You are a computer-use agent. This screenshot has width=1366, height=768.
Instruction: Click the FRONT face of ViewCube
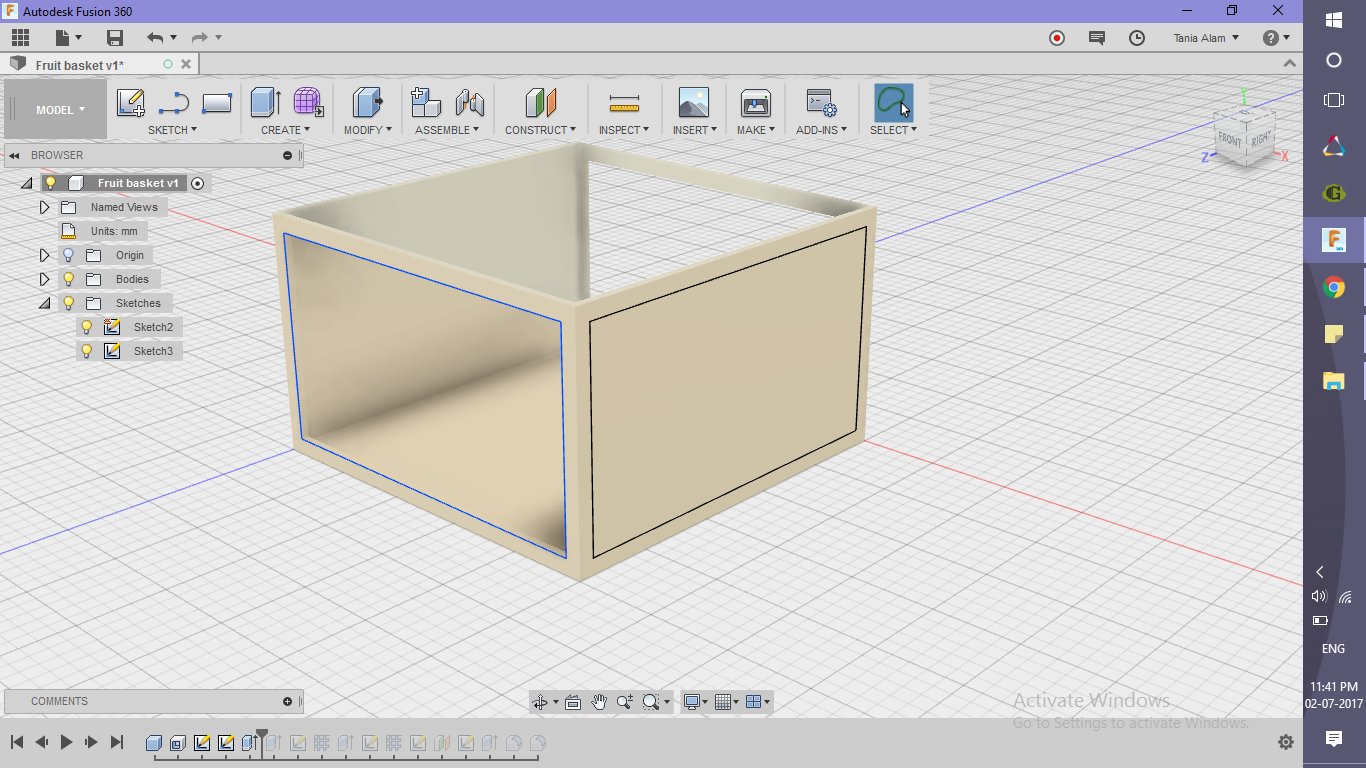coord(1230,140)
